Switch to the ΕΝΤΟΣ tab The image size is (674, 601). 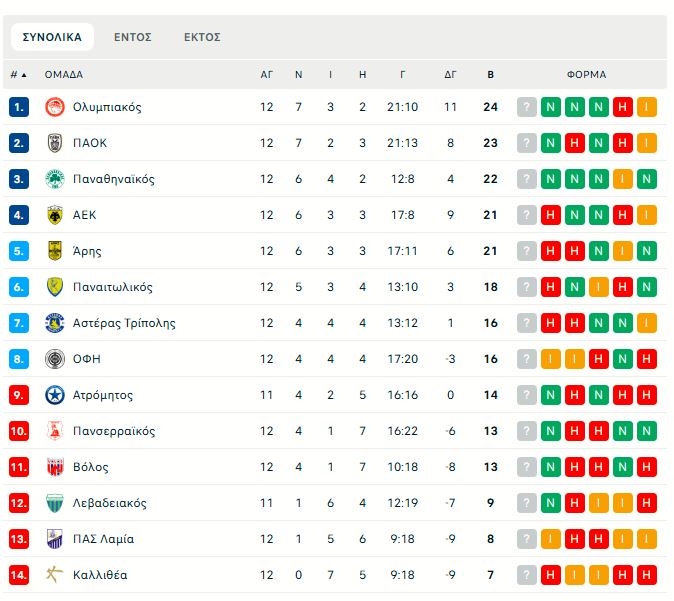pos(132,37)
